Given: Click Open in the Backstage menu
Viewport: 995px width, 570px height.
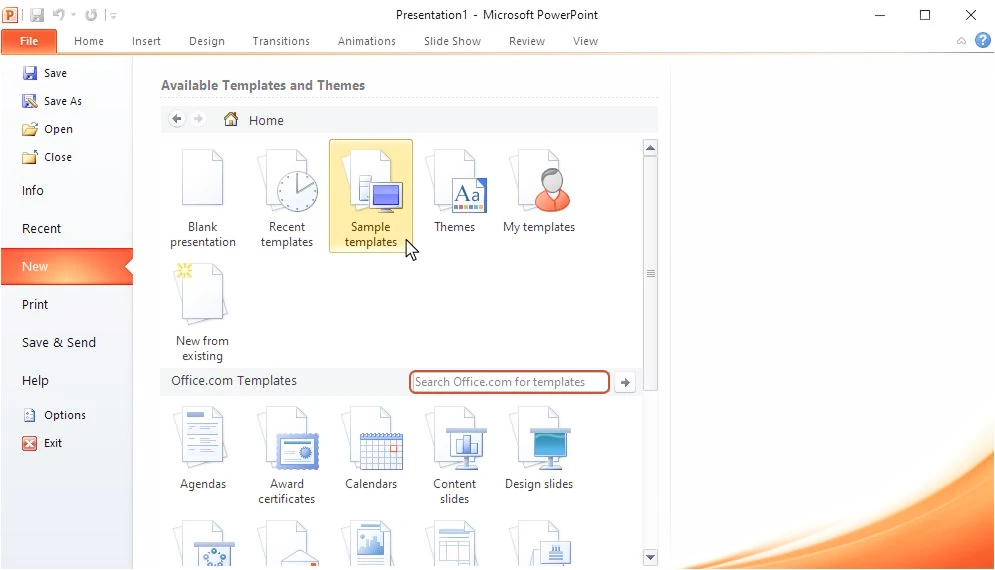Looking at the screenshot, I should point(48,129).
